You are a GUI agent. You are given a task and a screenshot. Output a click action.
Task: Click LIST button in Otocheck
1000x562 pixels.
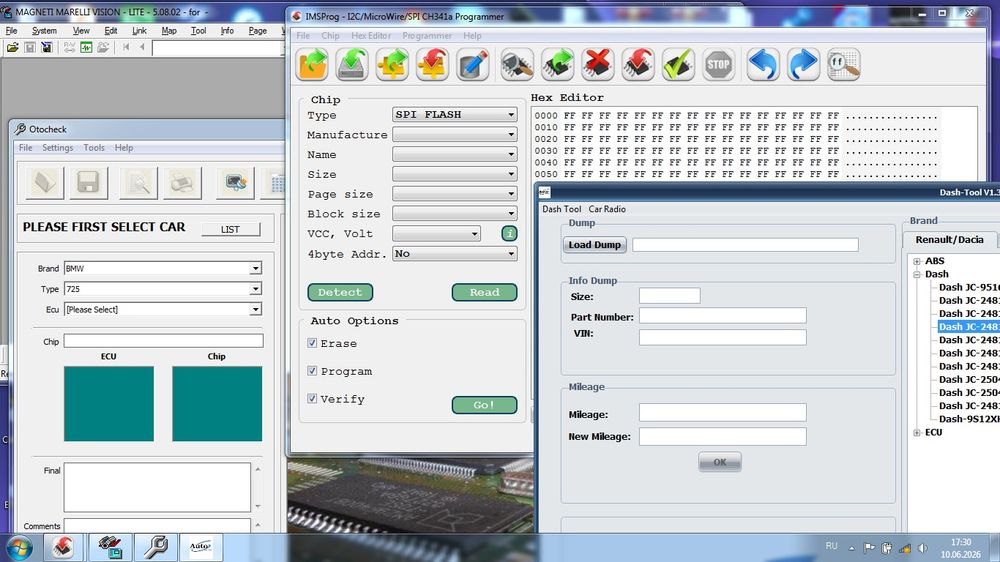(231, 230)
